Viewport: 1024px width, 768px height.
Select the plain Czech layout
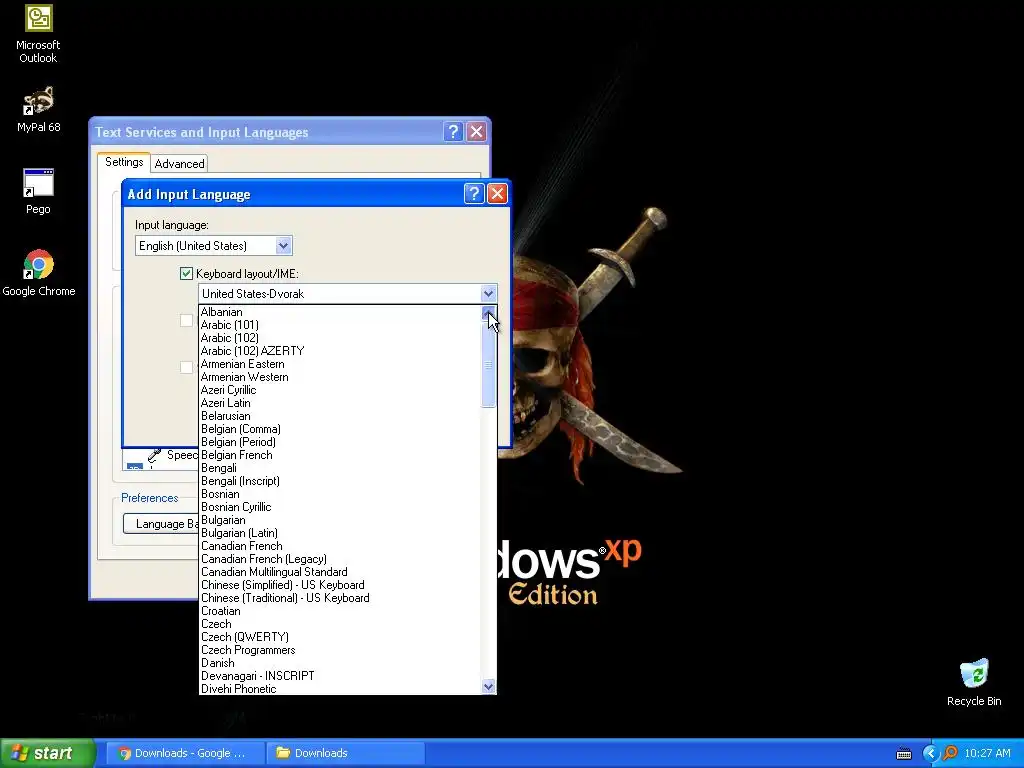point(340,624)
